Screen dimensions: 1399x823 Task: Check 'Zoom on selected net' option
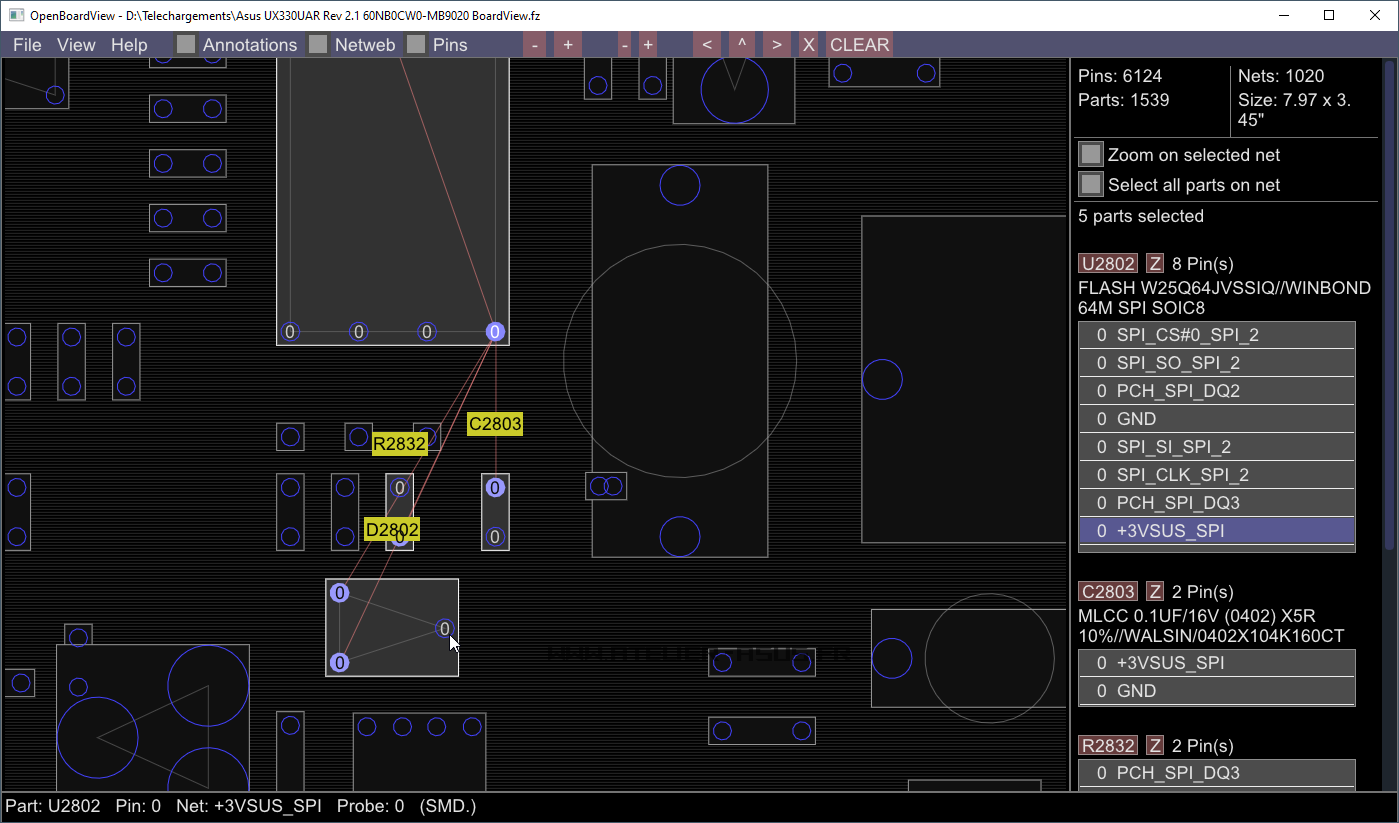point(1091,155)
